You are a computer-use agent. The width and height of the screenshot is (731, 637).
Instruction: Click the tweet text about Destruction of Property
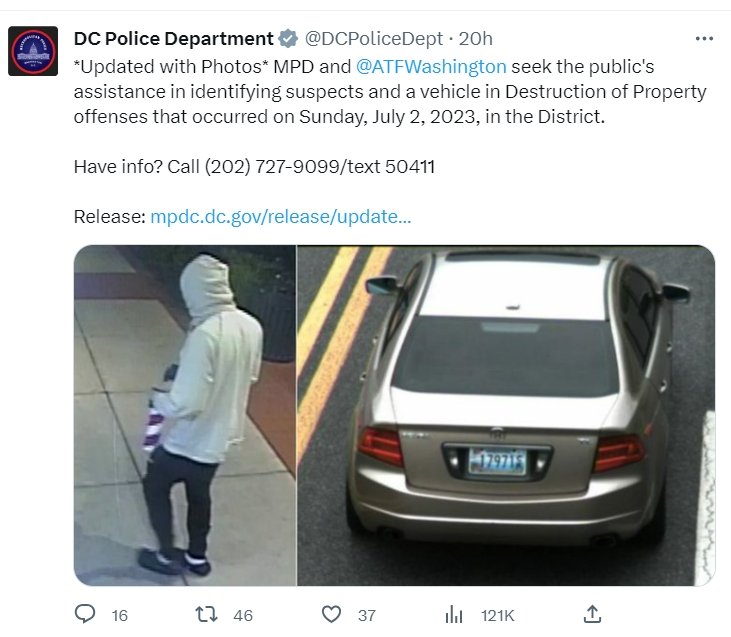[390, 92]
